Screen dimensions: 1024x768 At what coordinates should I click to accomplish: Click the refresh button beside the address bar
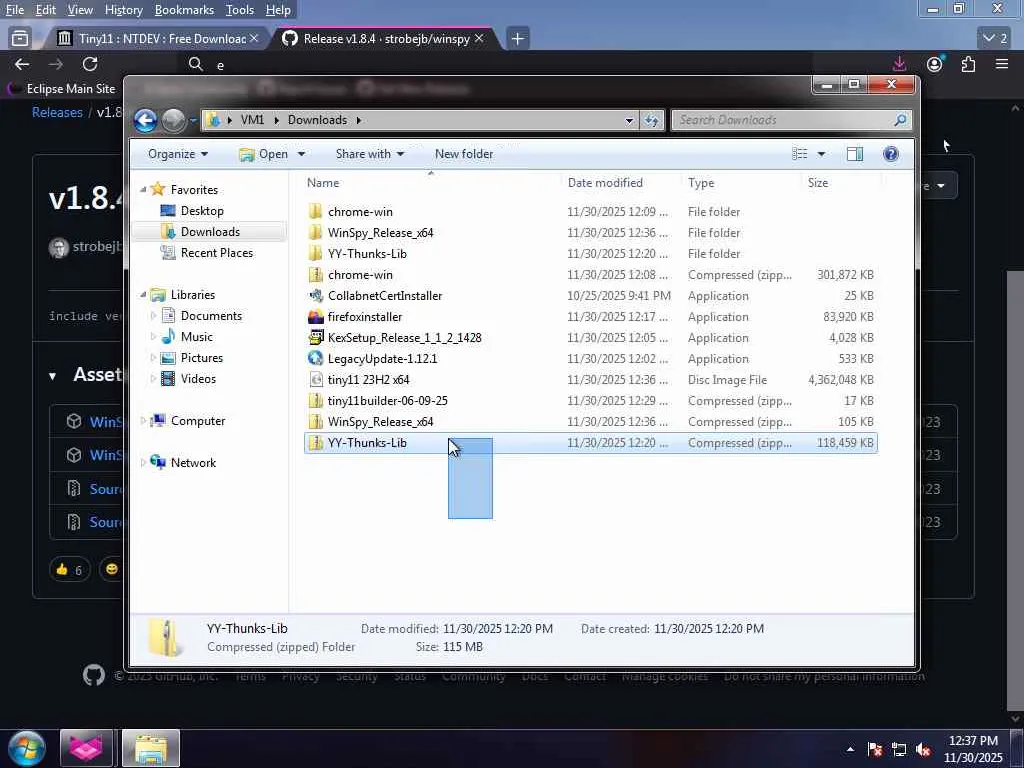click(651, 120)
